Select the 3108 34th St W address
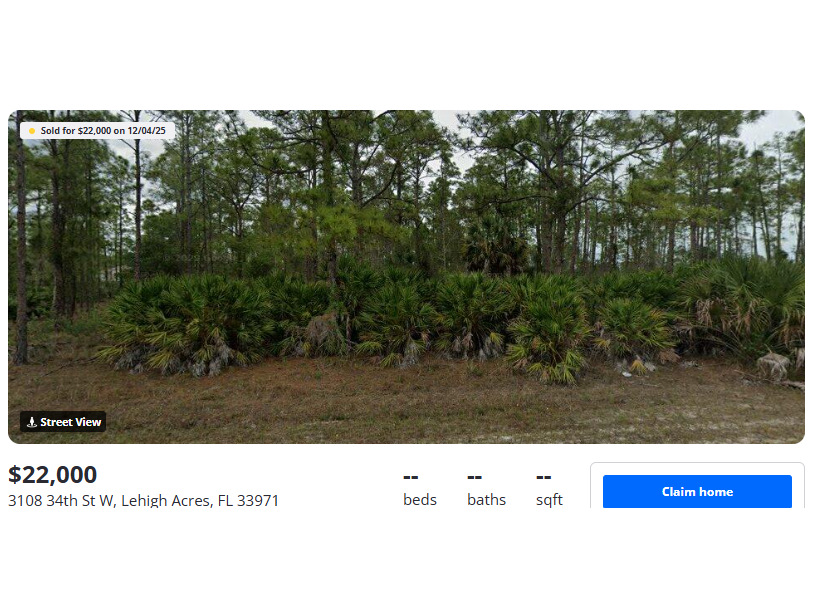The width and height of the screenshot is (814, 611). click(61, 500)
